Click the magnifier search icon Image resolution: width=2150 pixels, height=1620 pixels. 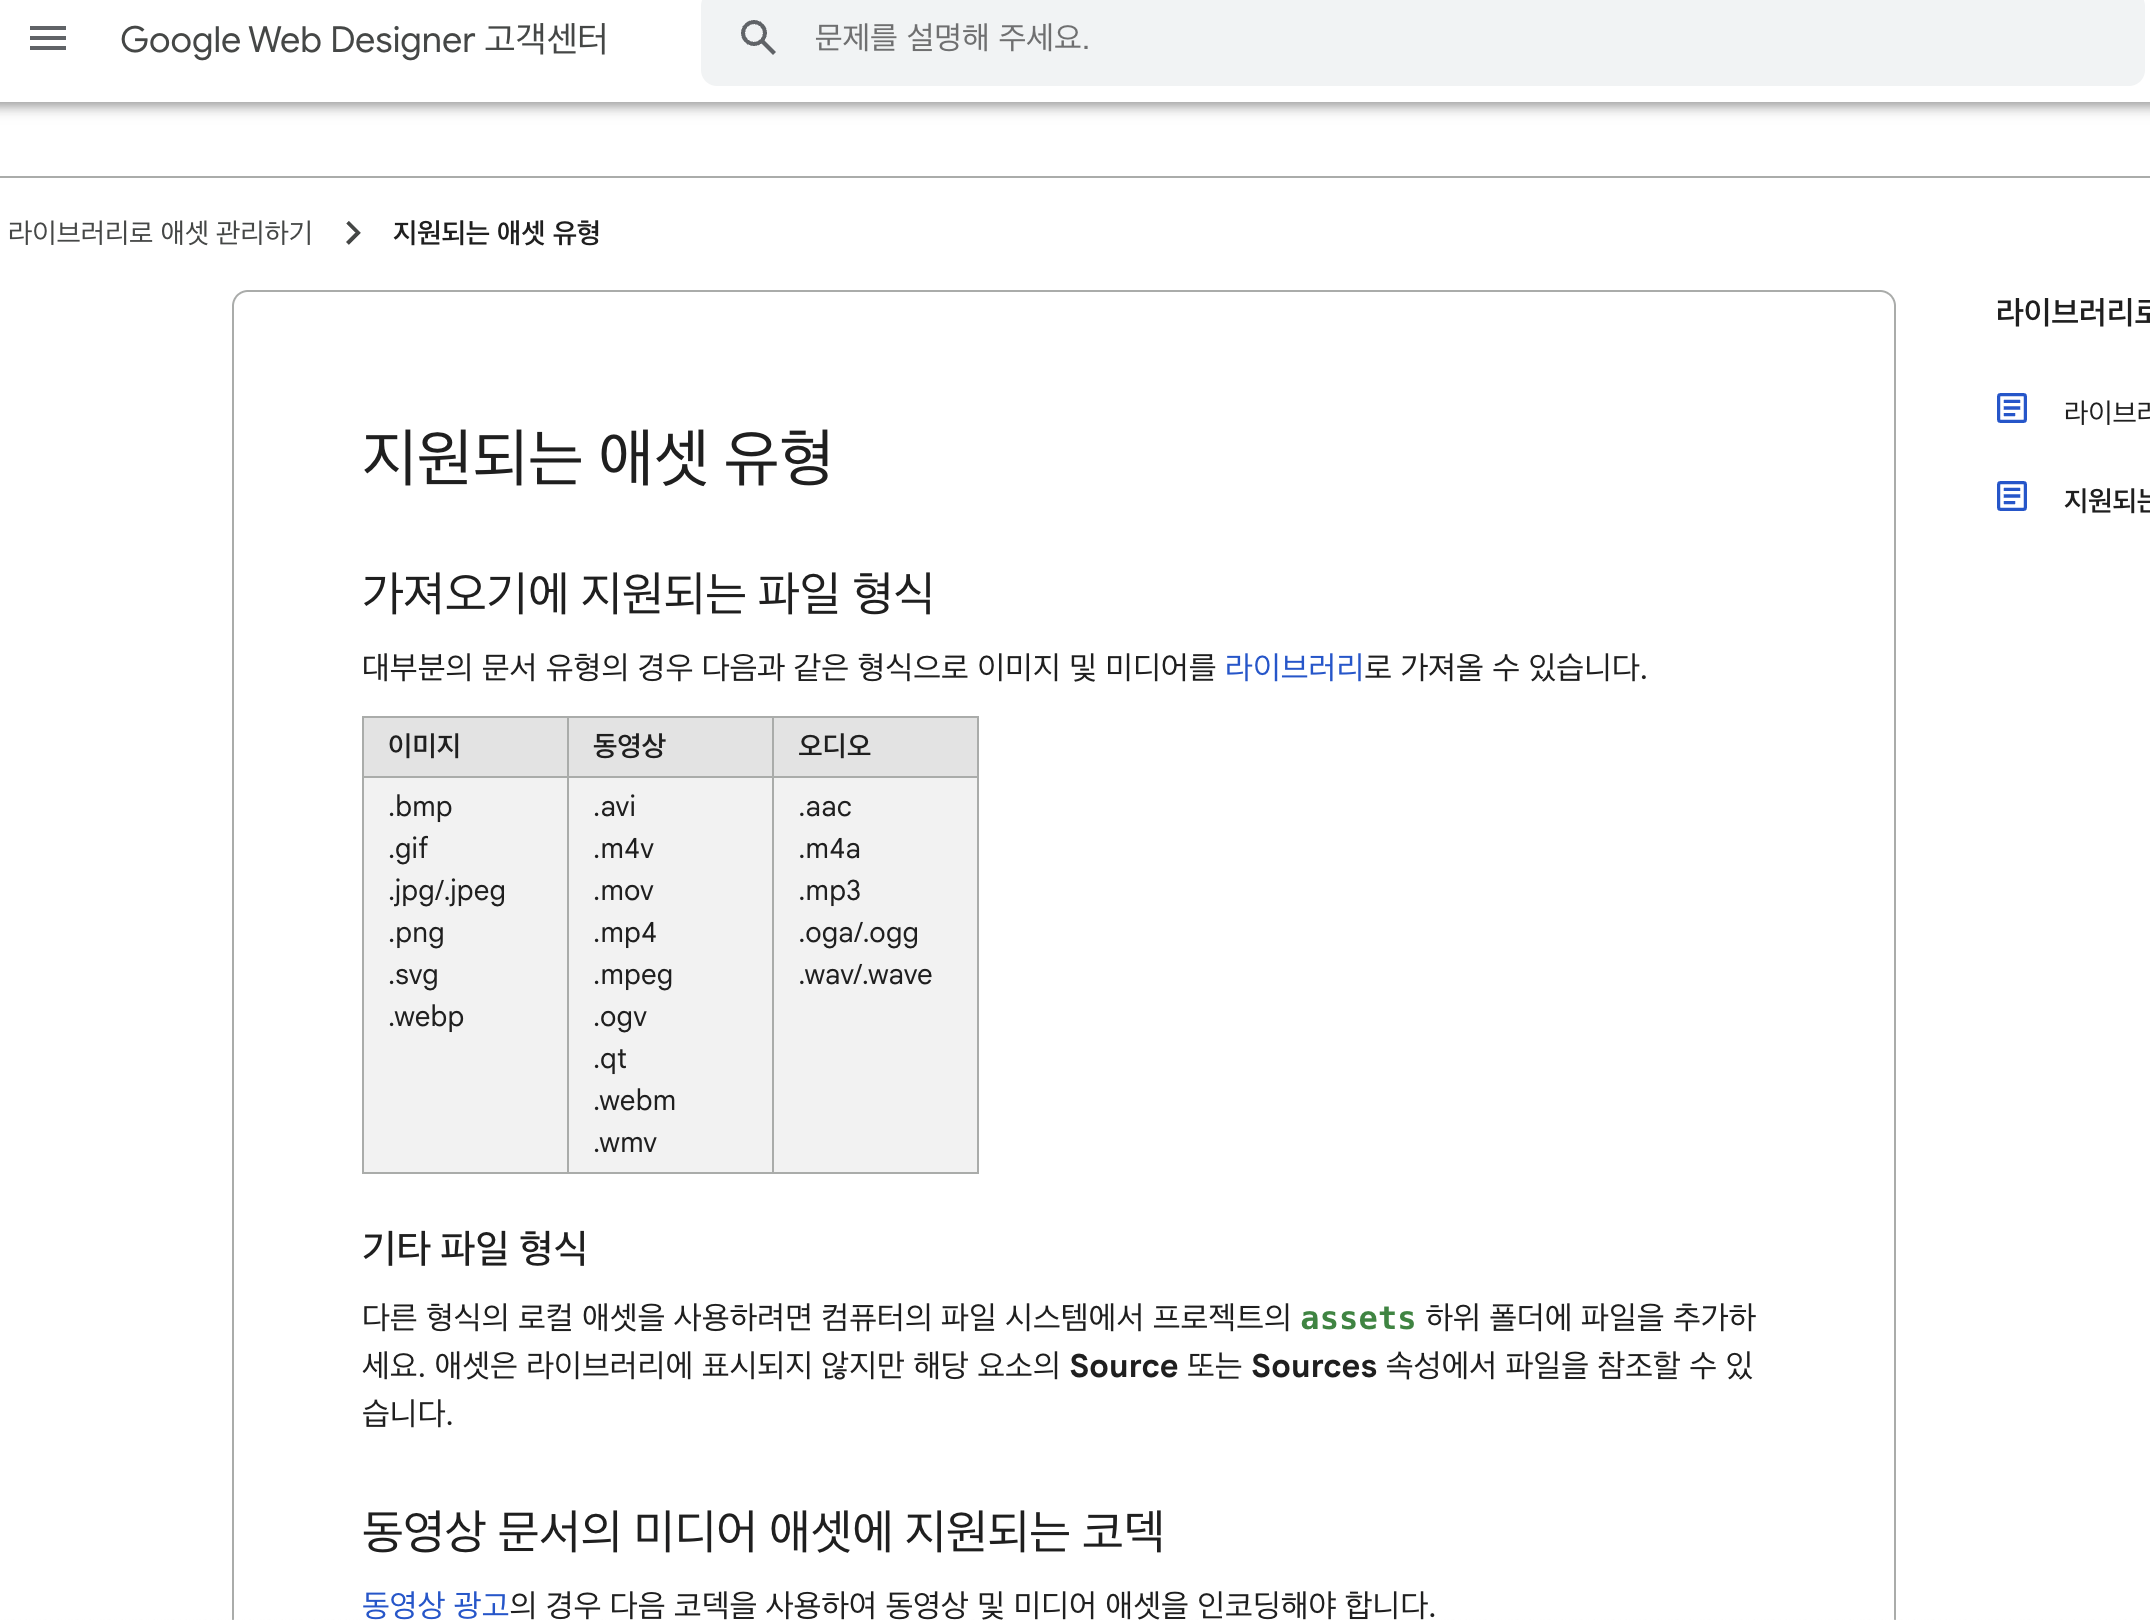[757, 39]
